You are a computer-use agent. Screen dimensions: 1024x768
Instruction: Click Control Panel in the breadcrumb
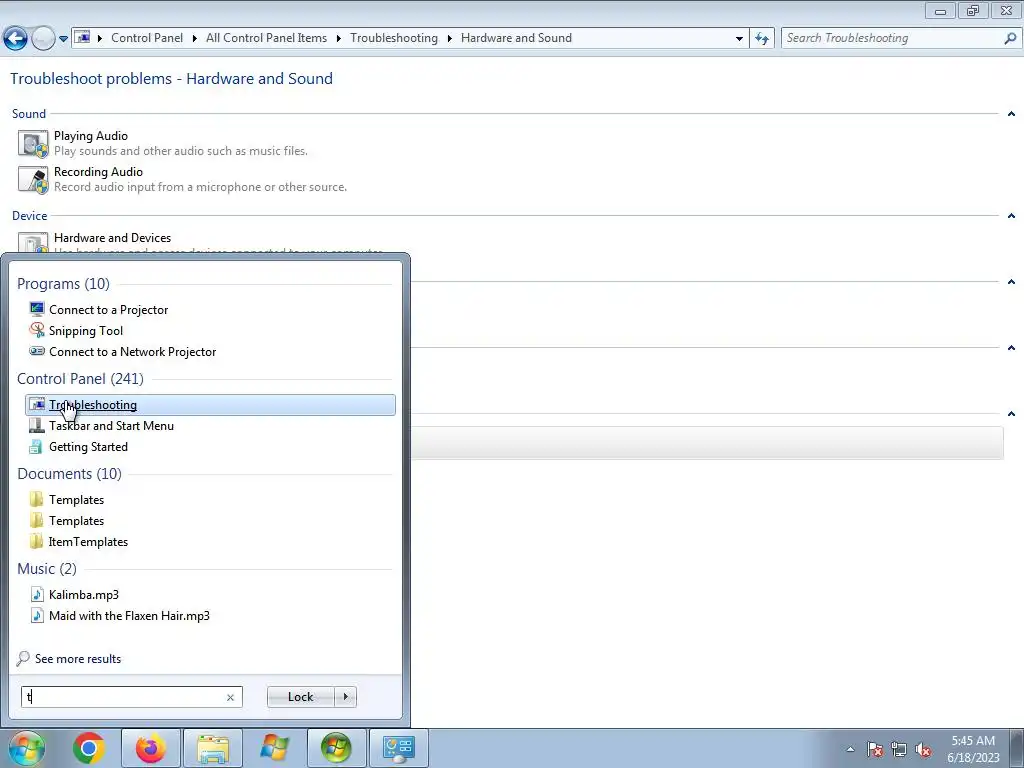pyautogui.click(x=147, y=38)
